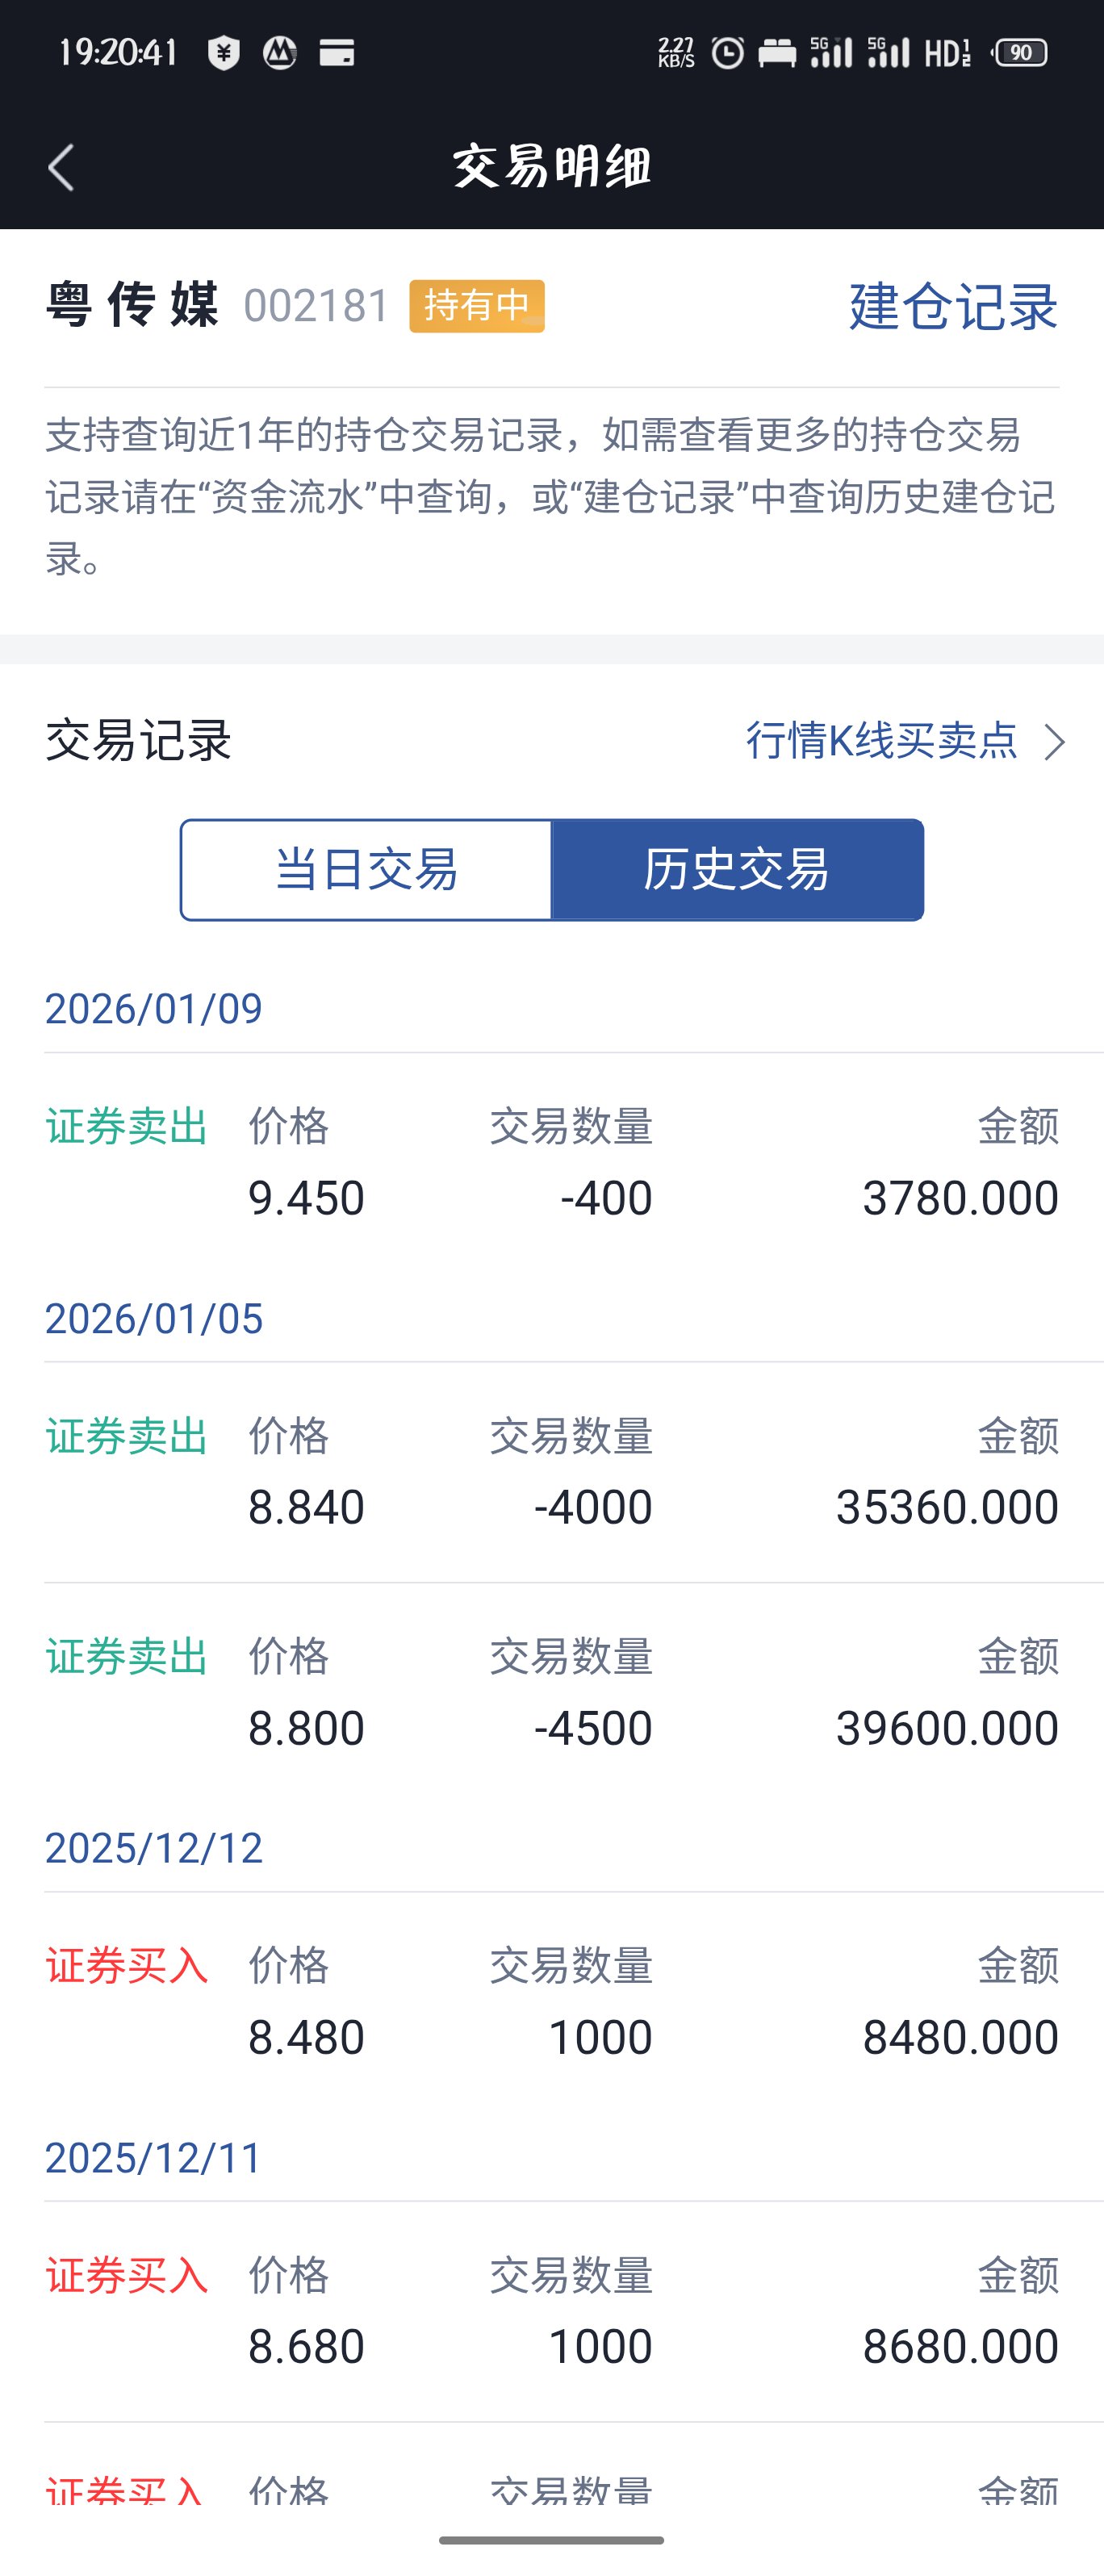The height and width of the screenshot is (2576, 1104).
Task: Tap the first 5G signal icon
Action: tap(831, 52)
